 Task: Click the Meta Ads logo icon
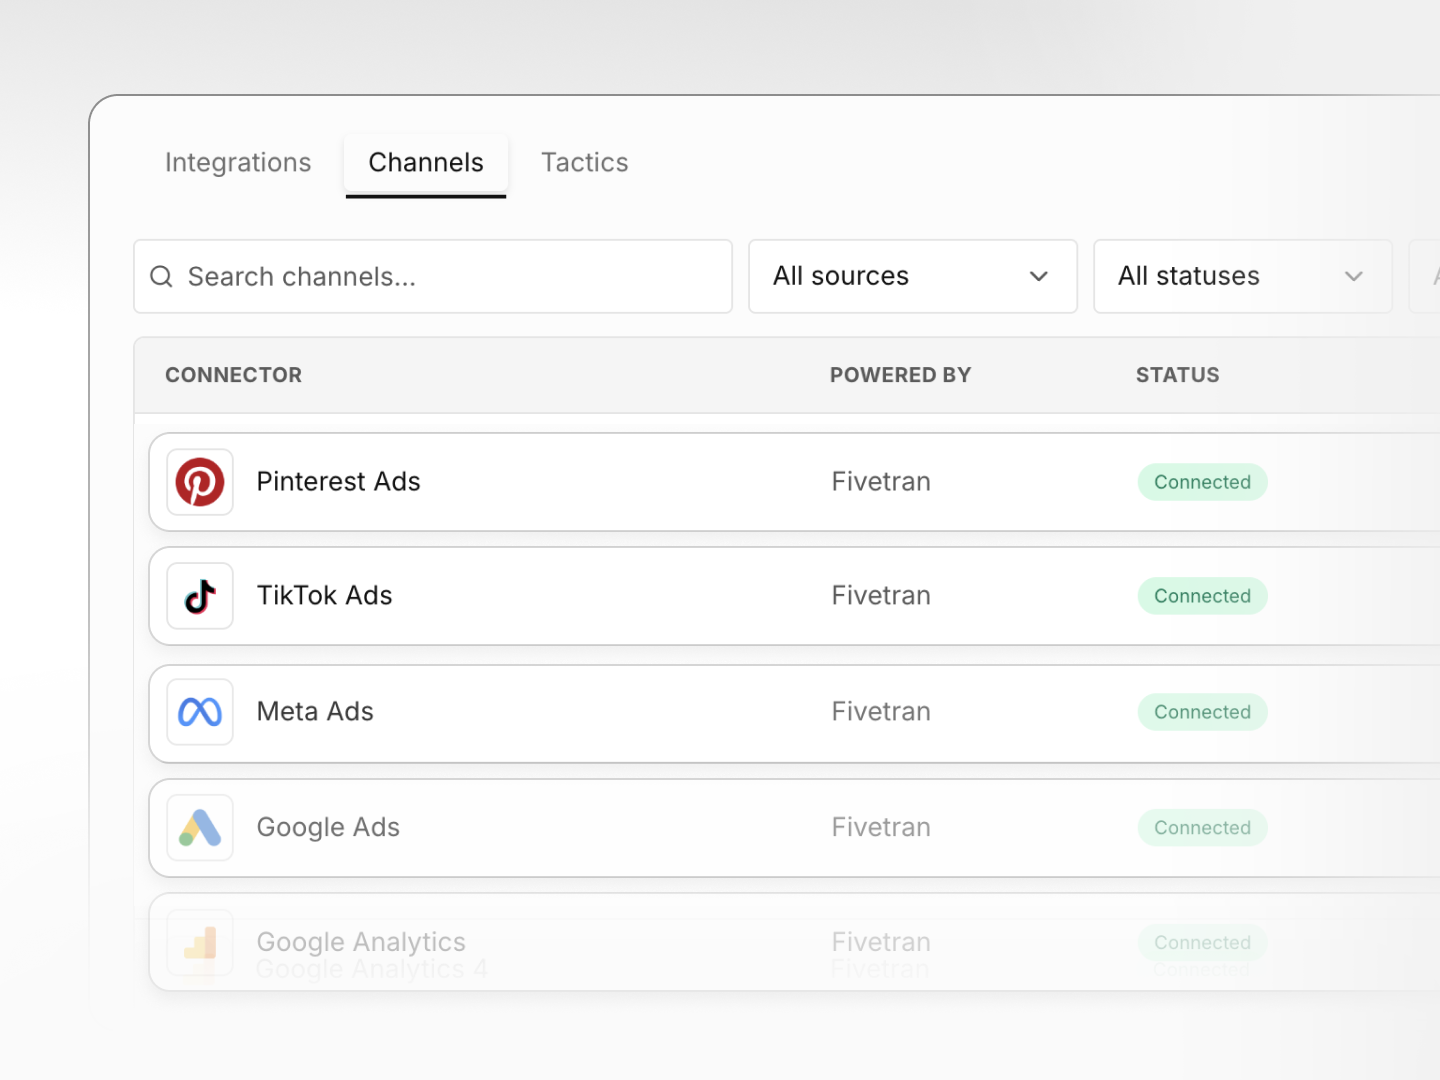pyautogui.click(x=200, y=712)
